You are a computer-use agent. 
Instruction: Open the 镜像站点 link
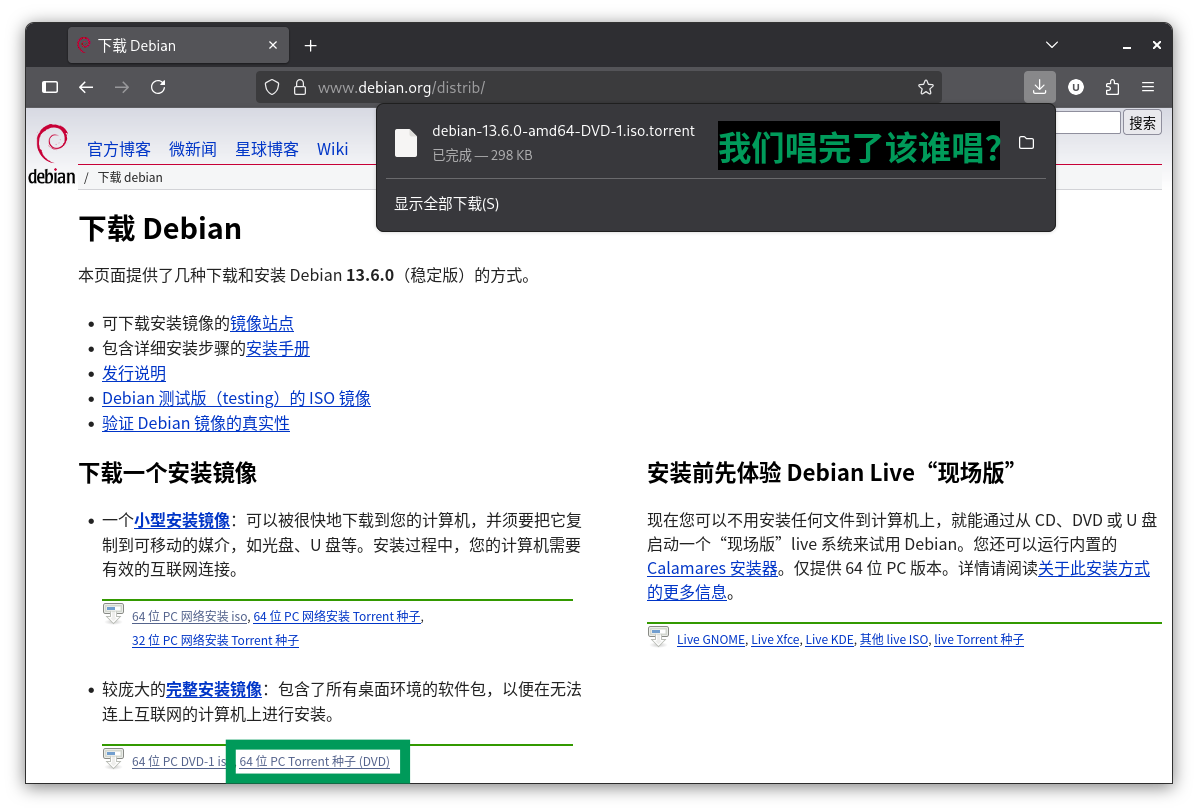point(262,323)
